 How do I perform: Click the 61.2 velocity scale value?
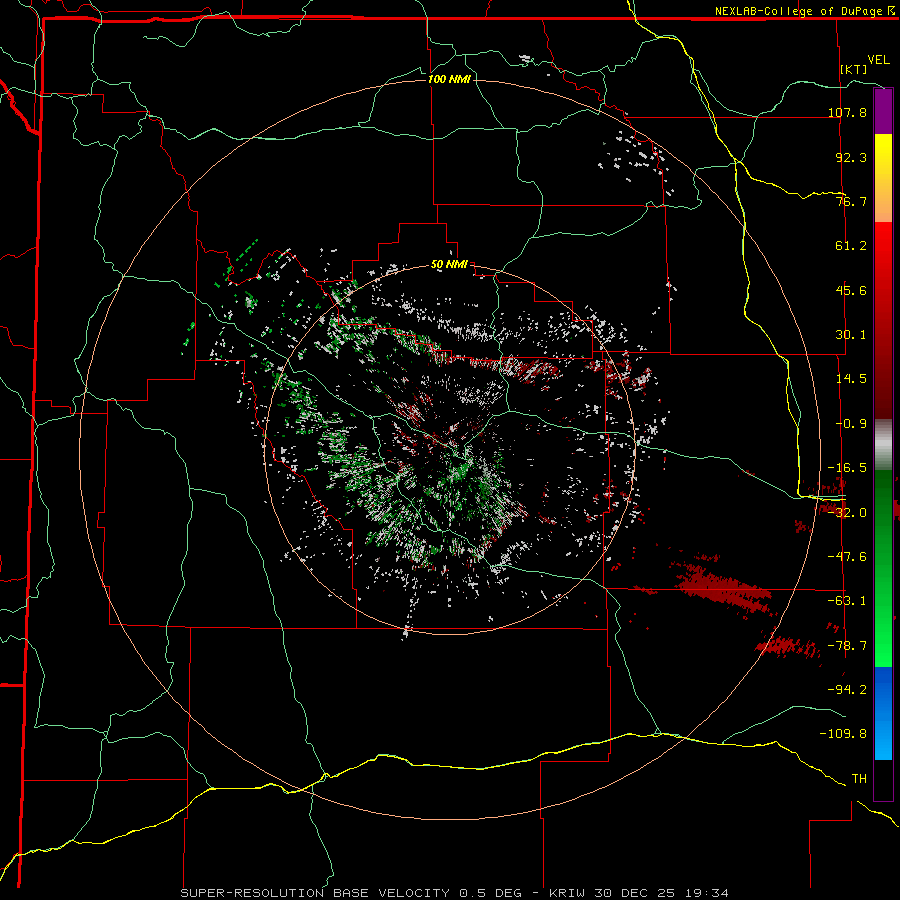point(851,246)
